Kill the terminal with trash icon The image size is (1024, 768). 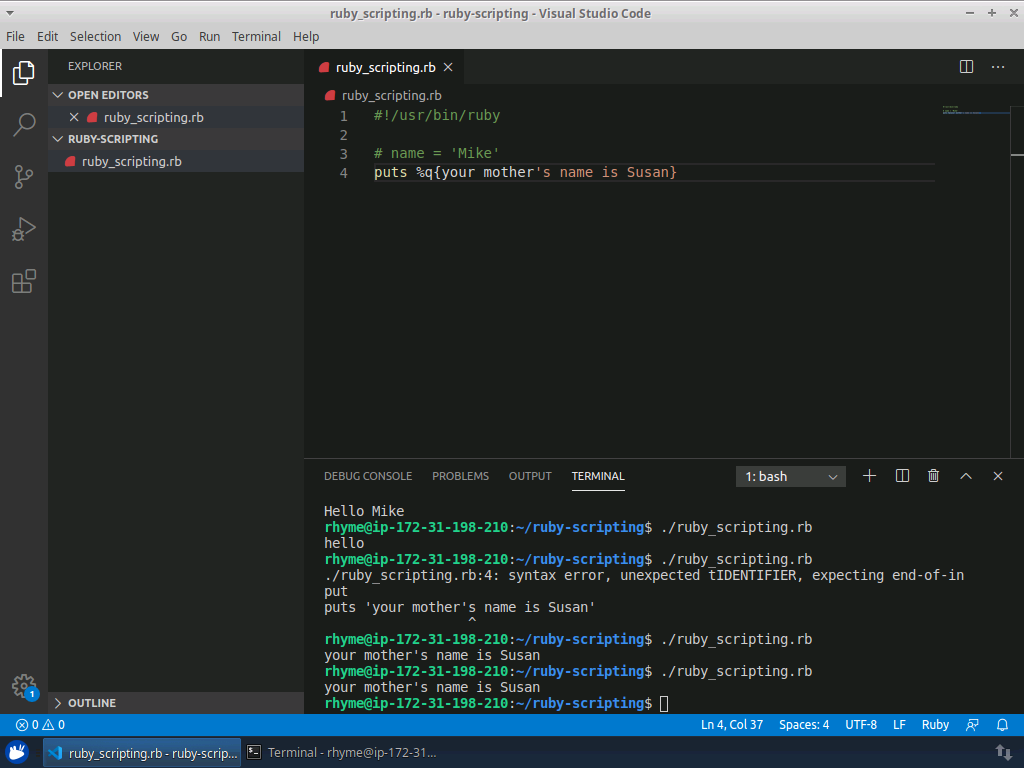click(933, 476)
